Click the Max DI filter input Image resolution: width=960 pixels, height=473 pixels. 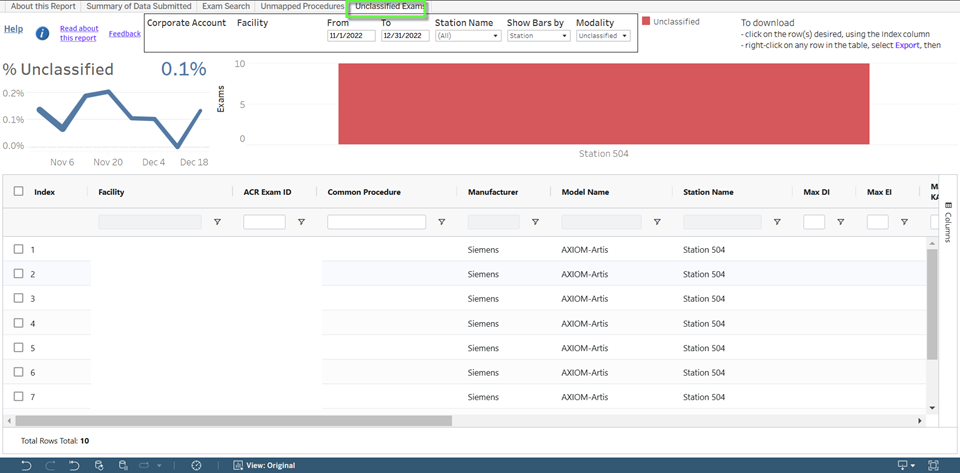click(x=814, y=222)
